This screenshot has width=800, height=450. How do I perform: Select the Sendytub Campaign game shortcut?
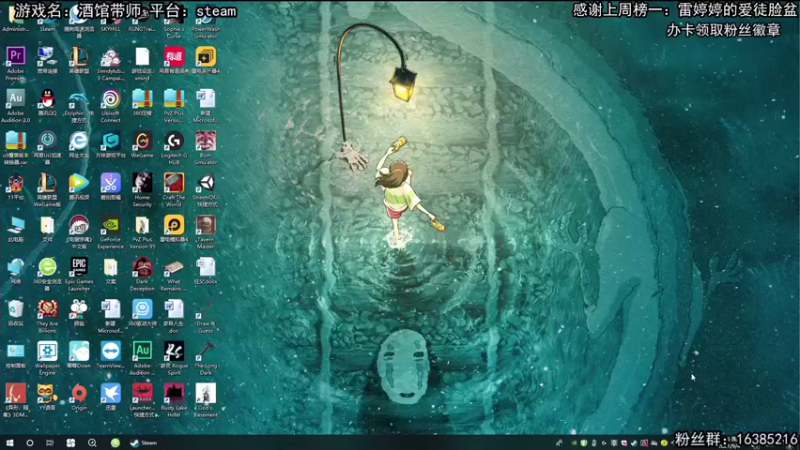tap(110, 57)
